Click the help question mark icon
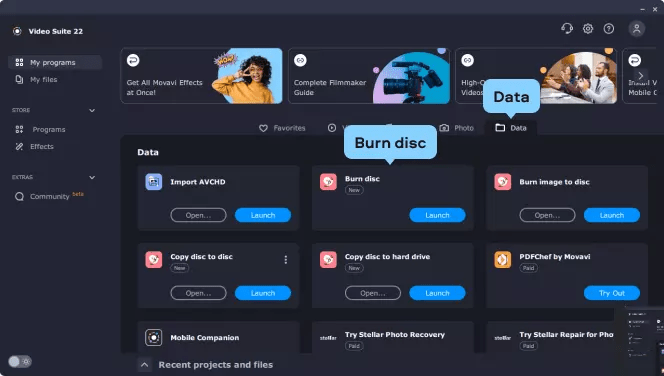Image resolution: width=664 pixels, height=376 pixels. (609, 29)
